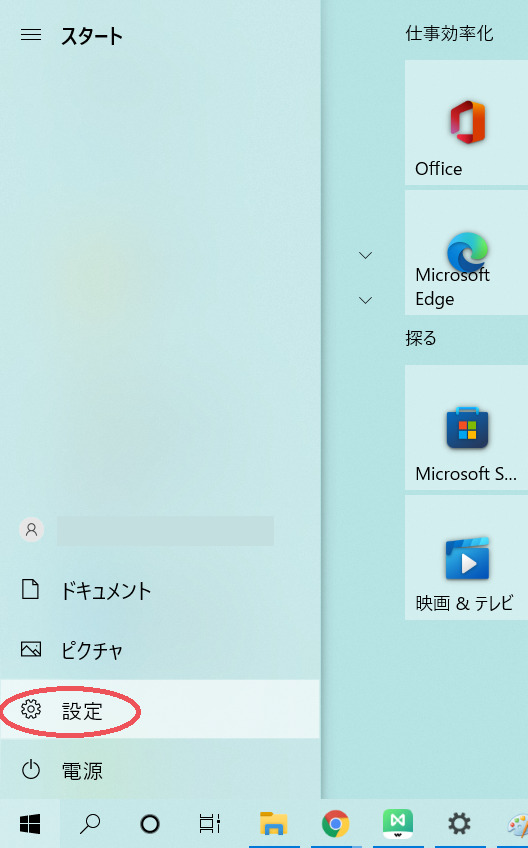Launch Google Chrome from the taskbar
The height and width of the screenshot is (848, 528).
(x=335, y=824)
